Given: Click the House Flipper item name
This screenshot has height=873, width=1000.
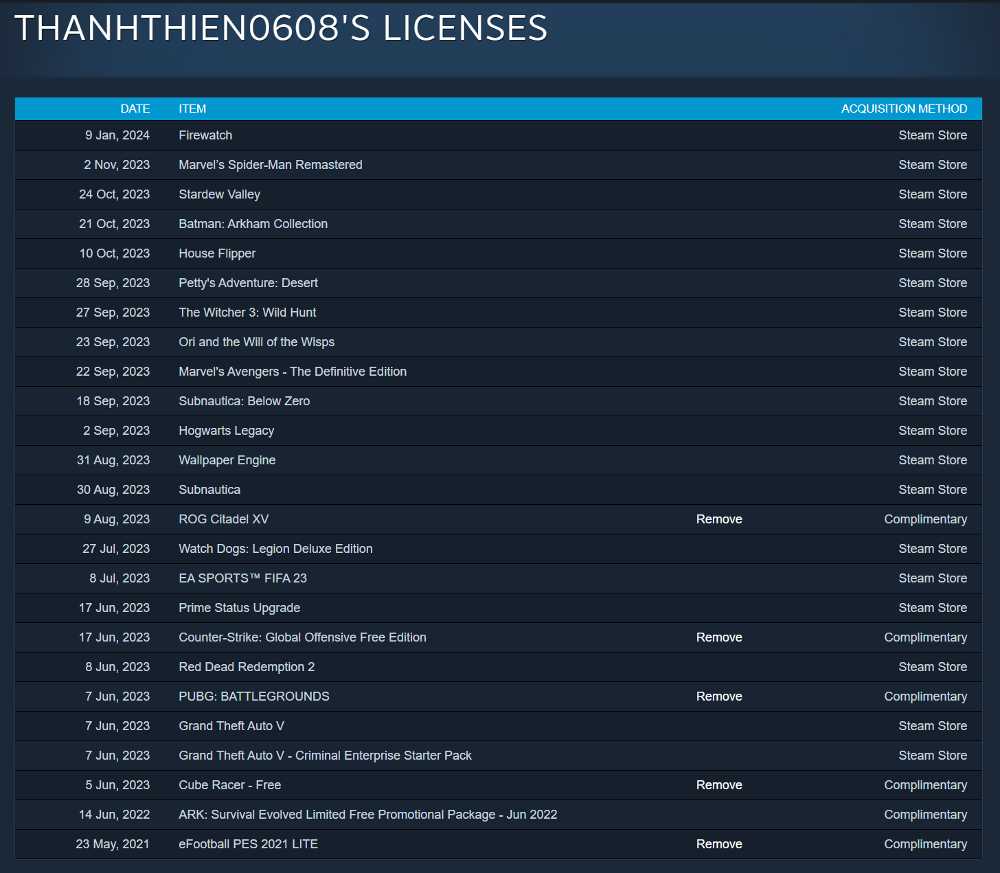Looking at the screenshot, I should [217, 253].
